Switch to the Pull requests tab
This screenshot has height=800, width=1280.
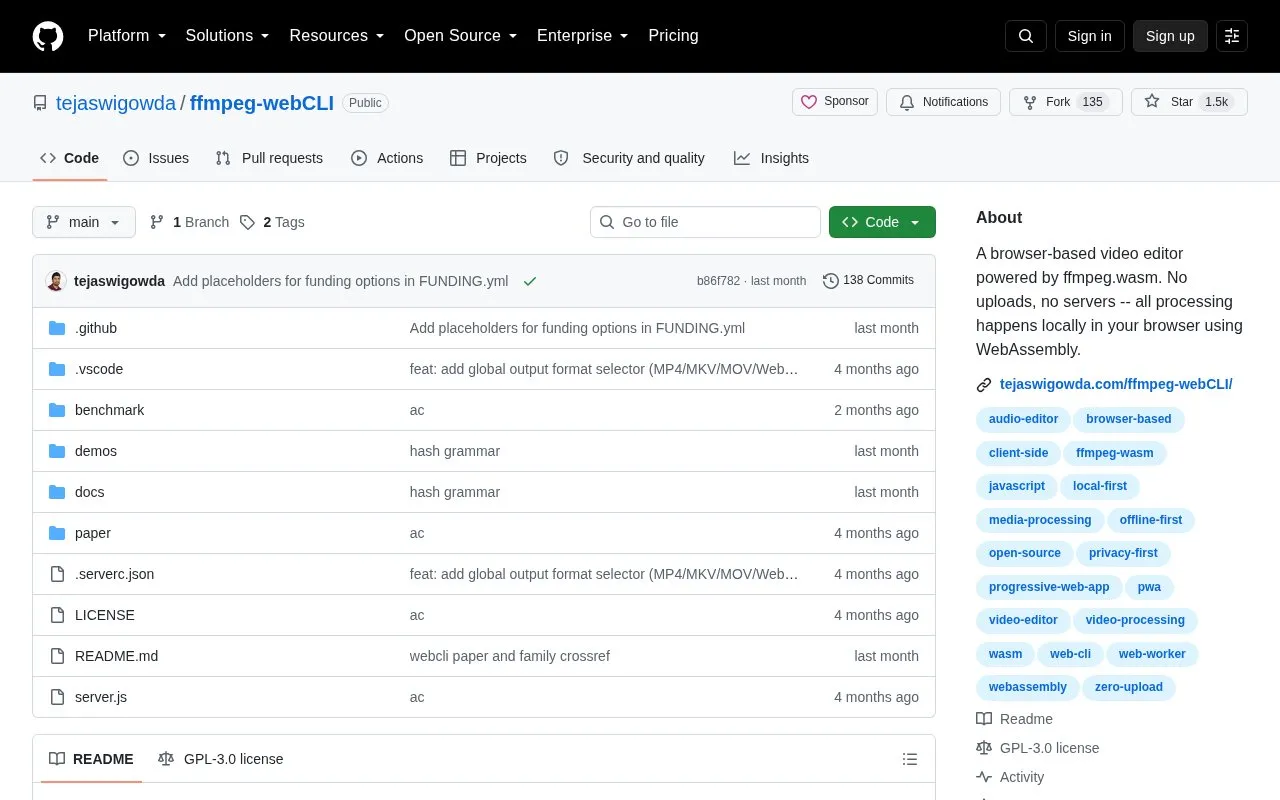[x=269, y=158]
